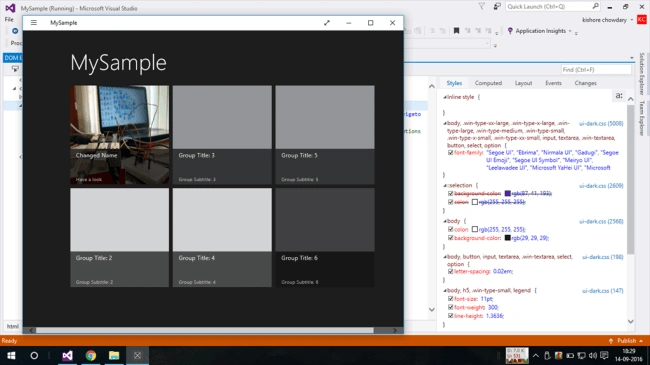Open Chrome from the Windows taskbar

tap(91, 355)
